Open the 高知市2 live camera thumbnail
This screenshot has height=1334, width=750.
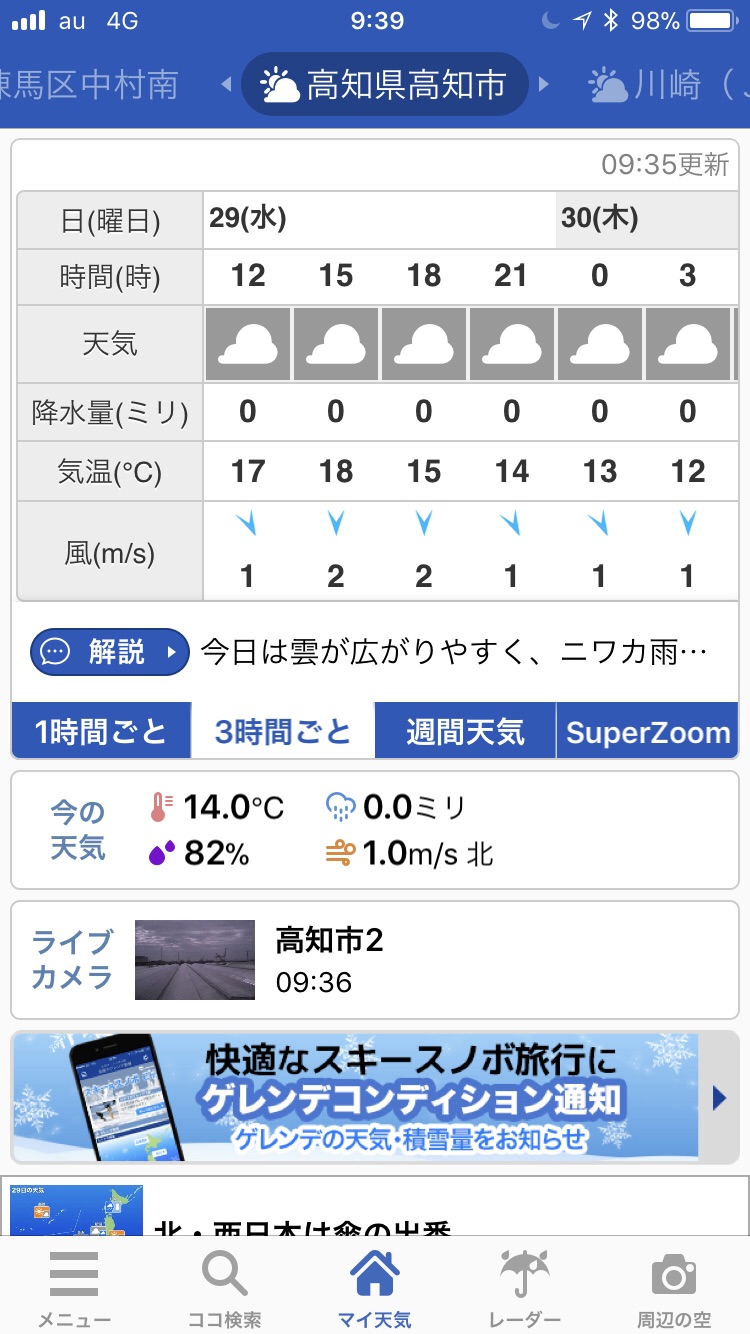click(195, 960)
